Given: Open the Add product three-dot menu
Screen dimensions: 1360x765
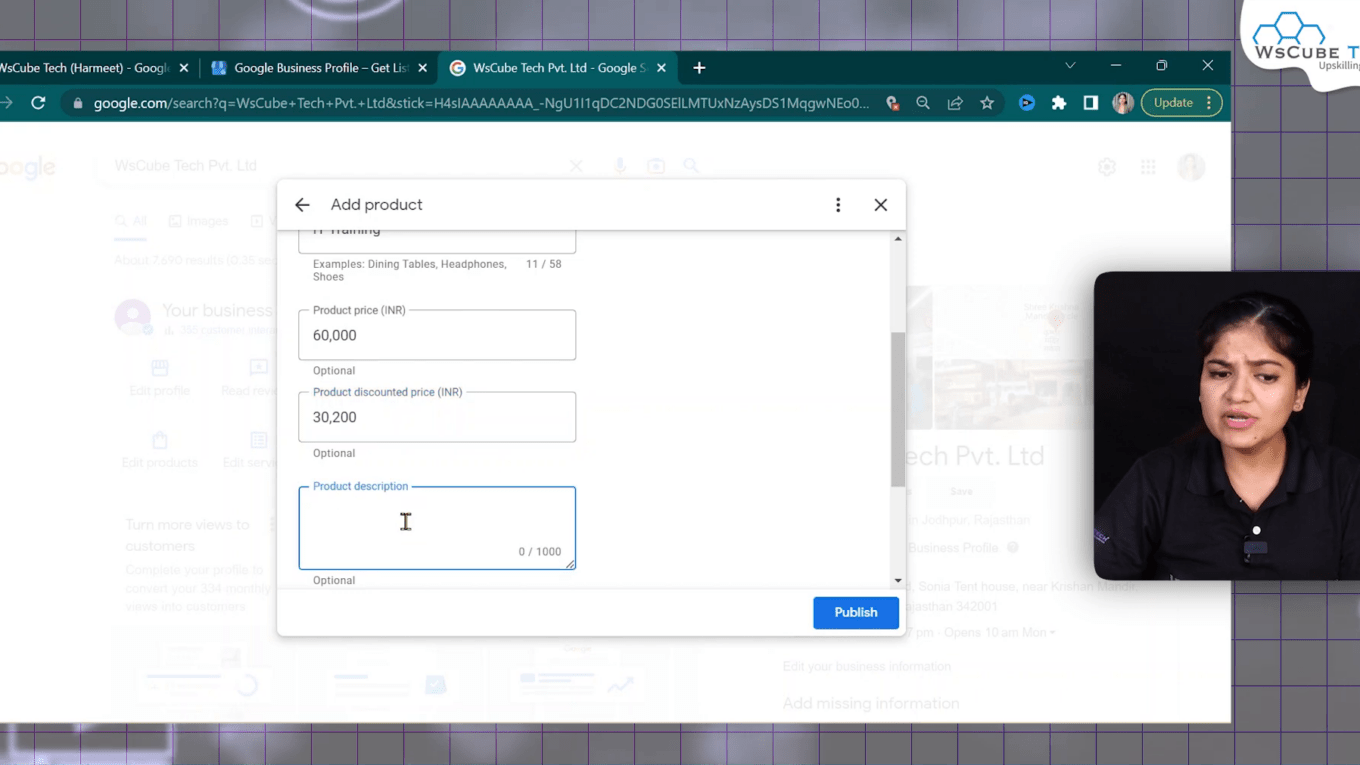Looking at the screenshot, I should click(838, 205).
